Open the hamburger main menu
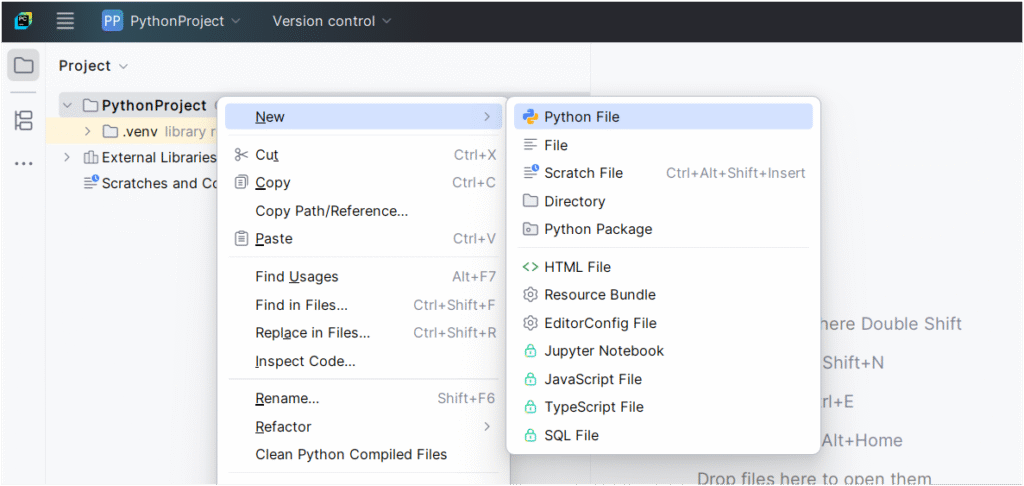 [65, 21]
